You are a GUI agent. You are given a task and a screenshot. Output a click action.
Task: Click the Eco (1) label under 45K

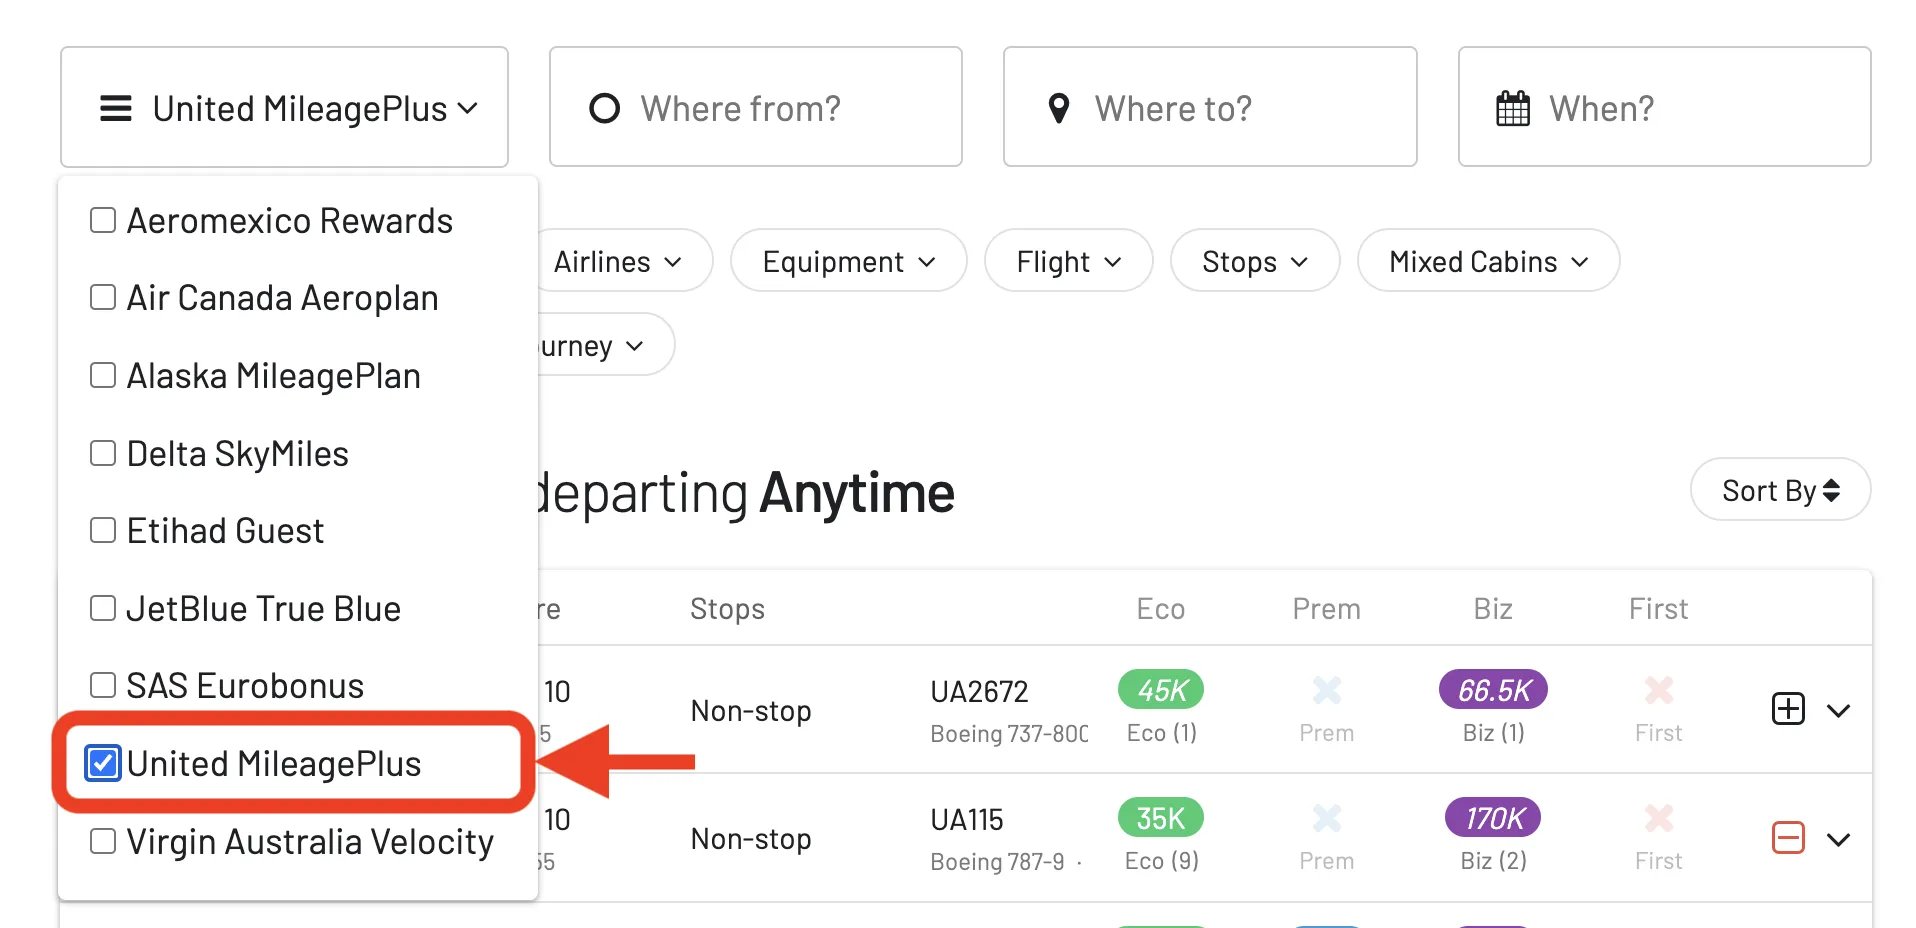point(1161,733)
